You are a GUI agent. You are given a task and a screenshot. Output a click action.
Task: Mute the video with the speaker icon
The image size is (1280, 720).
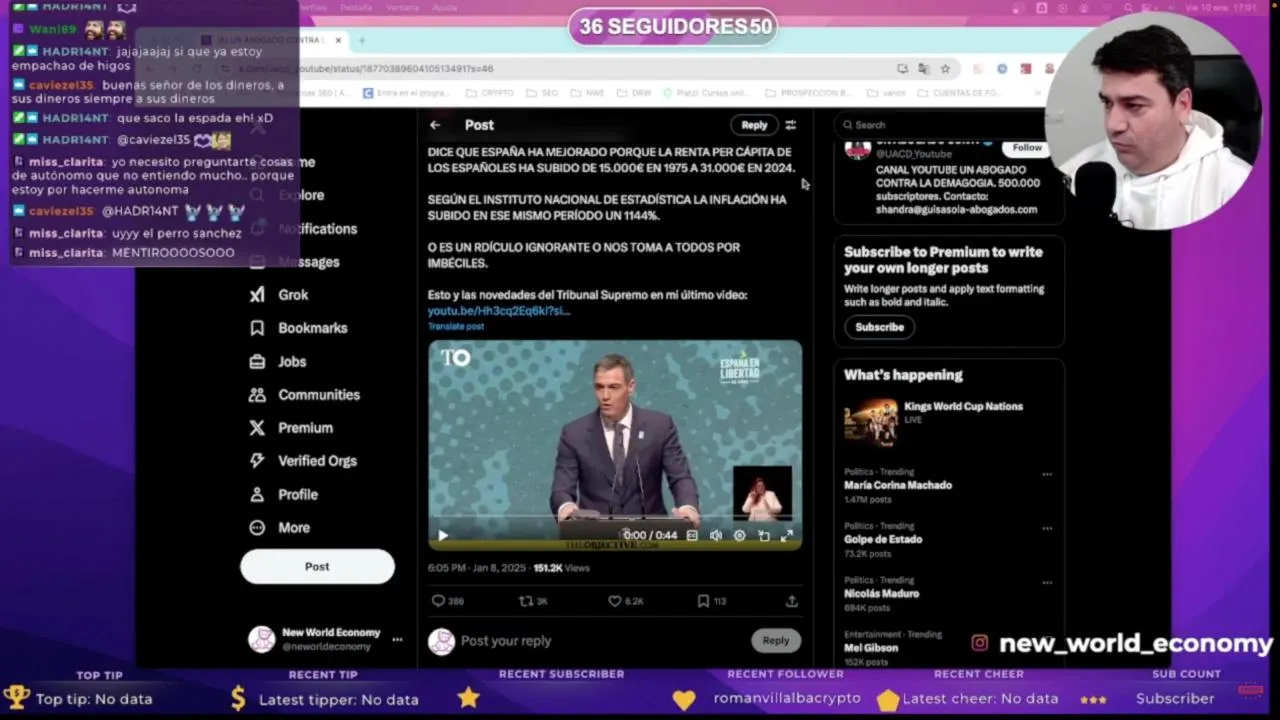pyautogui.click(x=716, y=536)
